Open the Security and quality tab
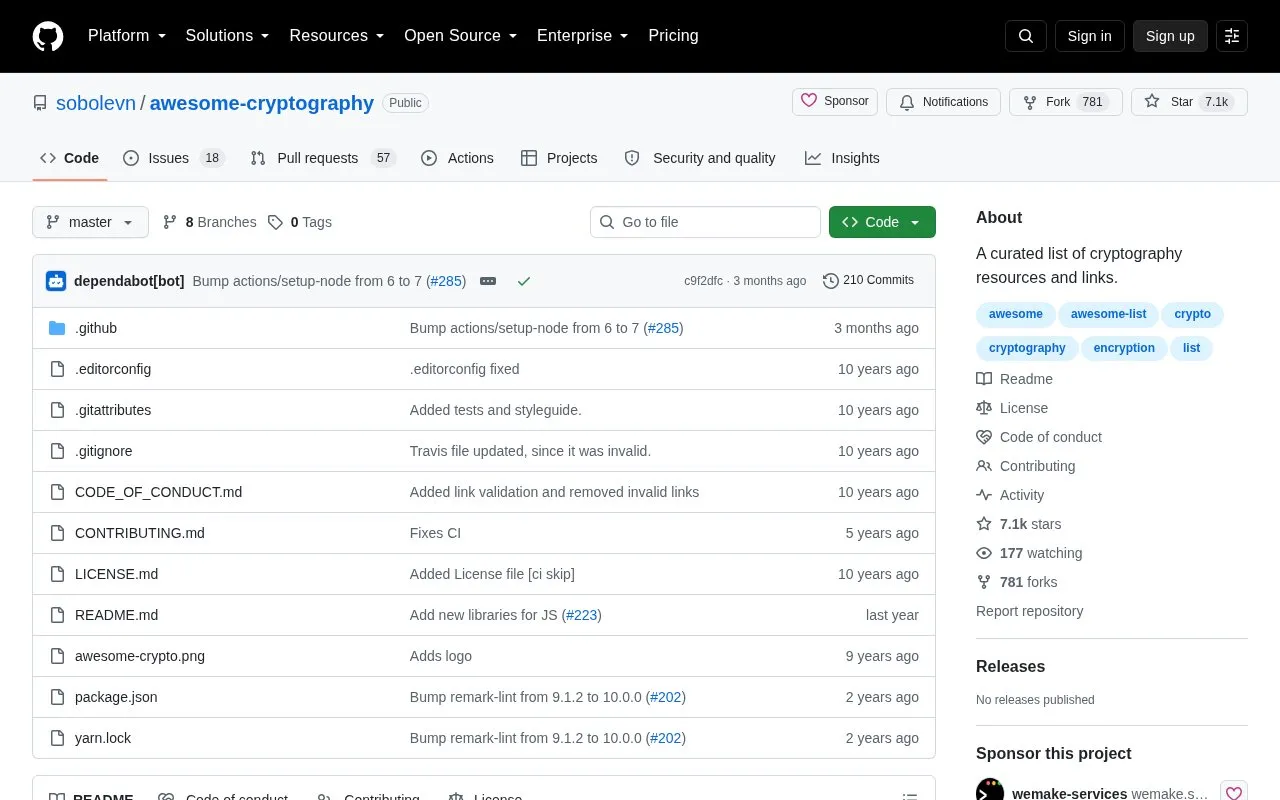The width and height of the screenshot is (1280, 800). (700, 158)
